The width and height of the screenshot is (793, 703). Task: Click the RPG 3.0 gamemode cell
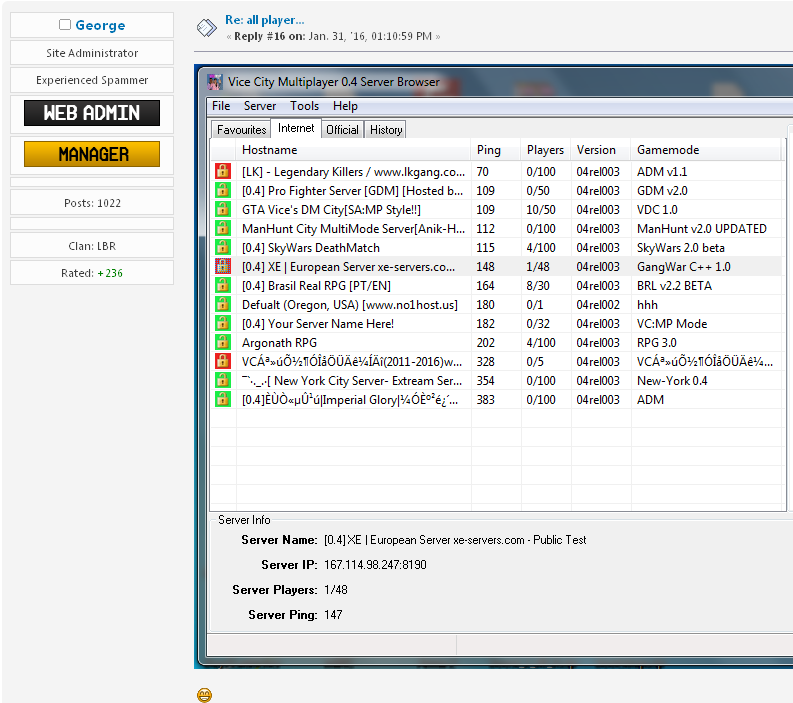656,343
